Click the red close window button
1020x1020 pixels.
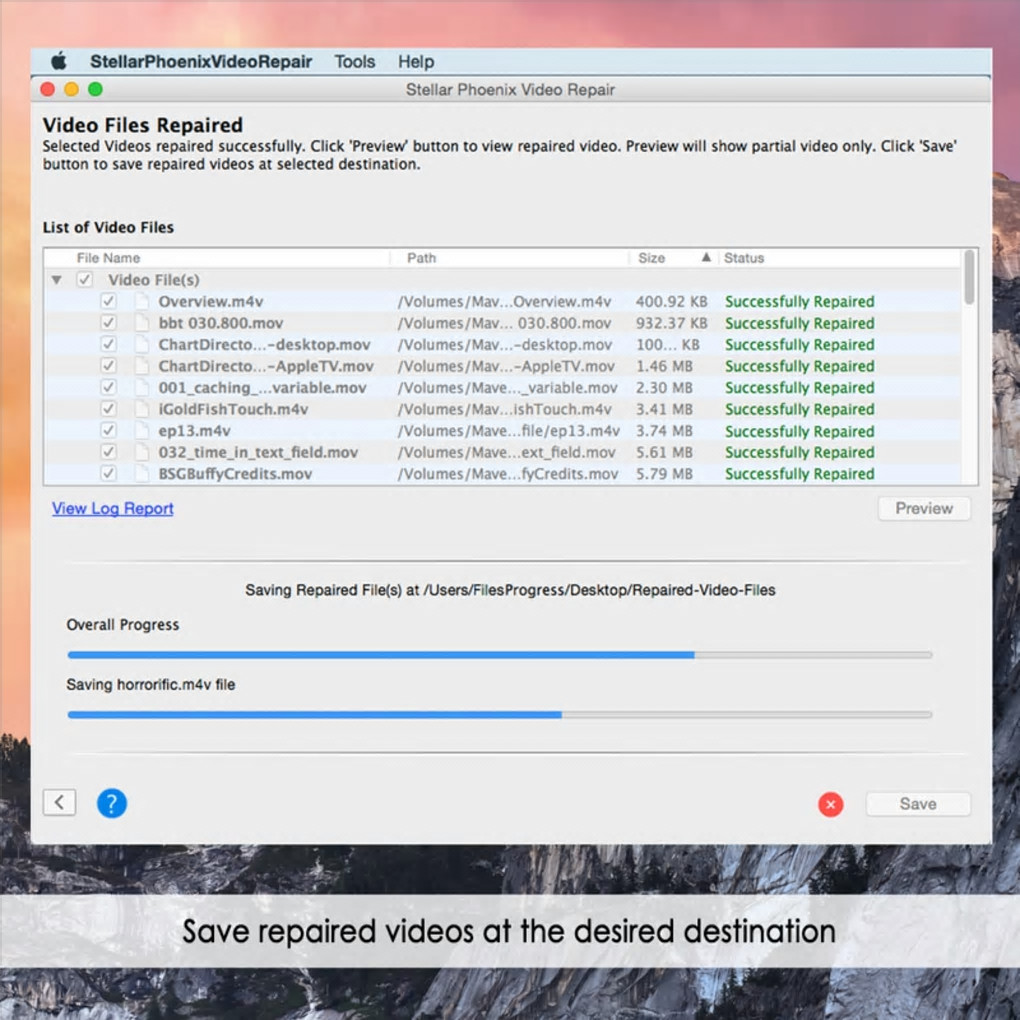coord(47,89)
